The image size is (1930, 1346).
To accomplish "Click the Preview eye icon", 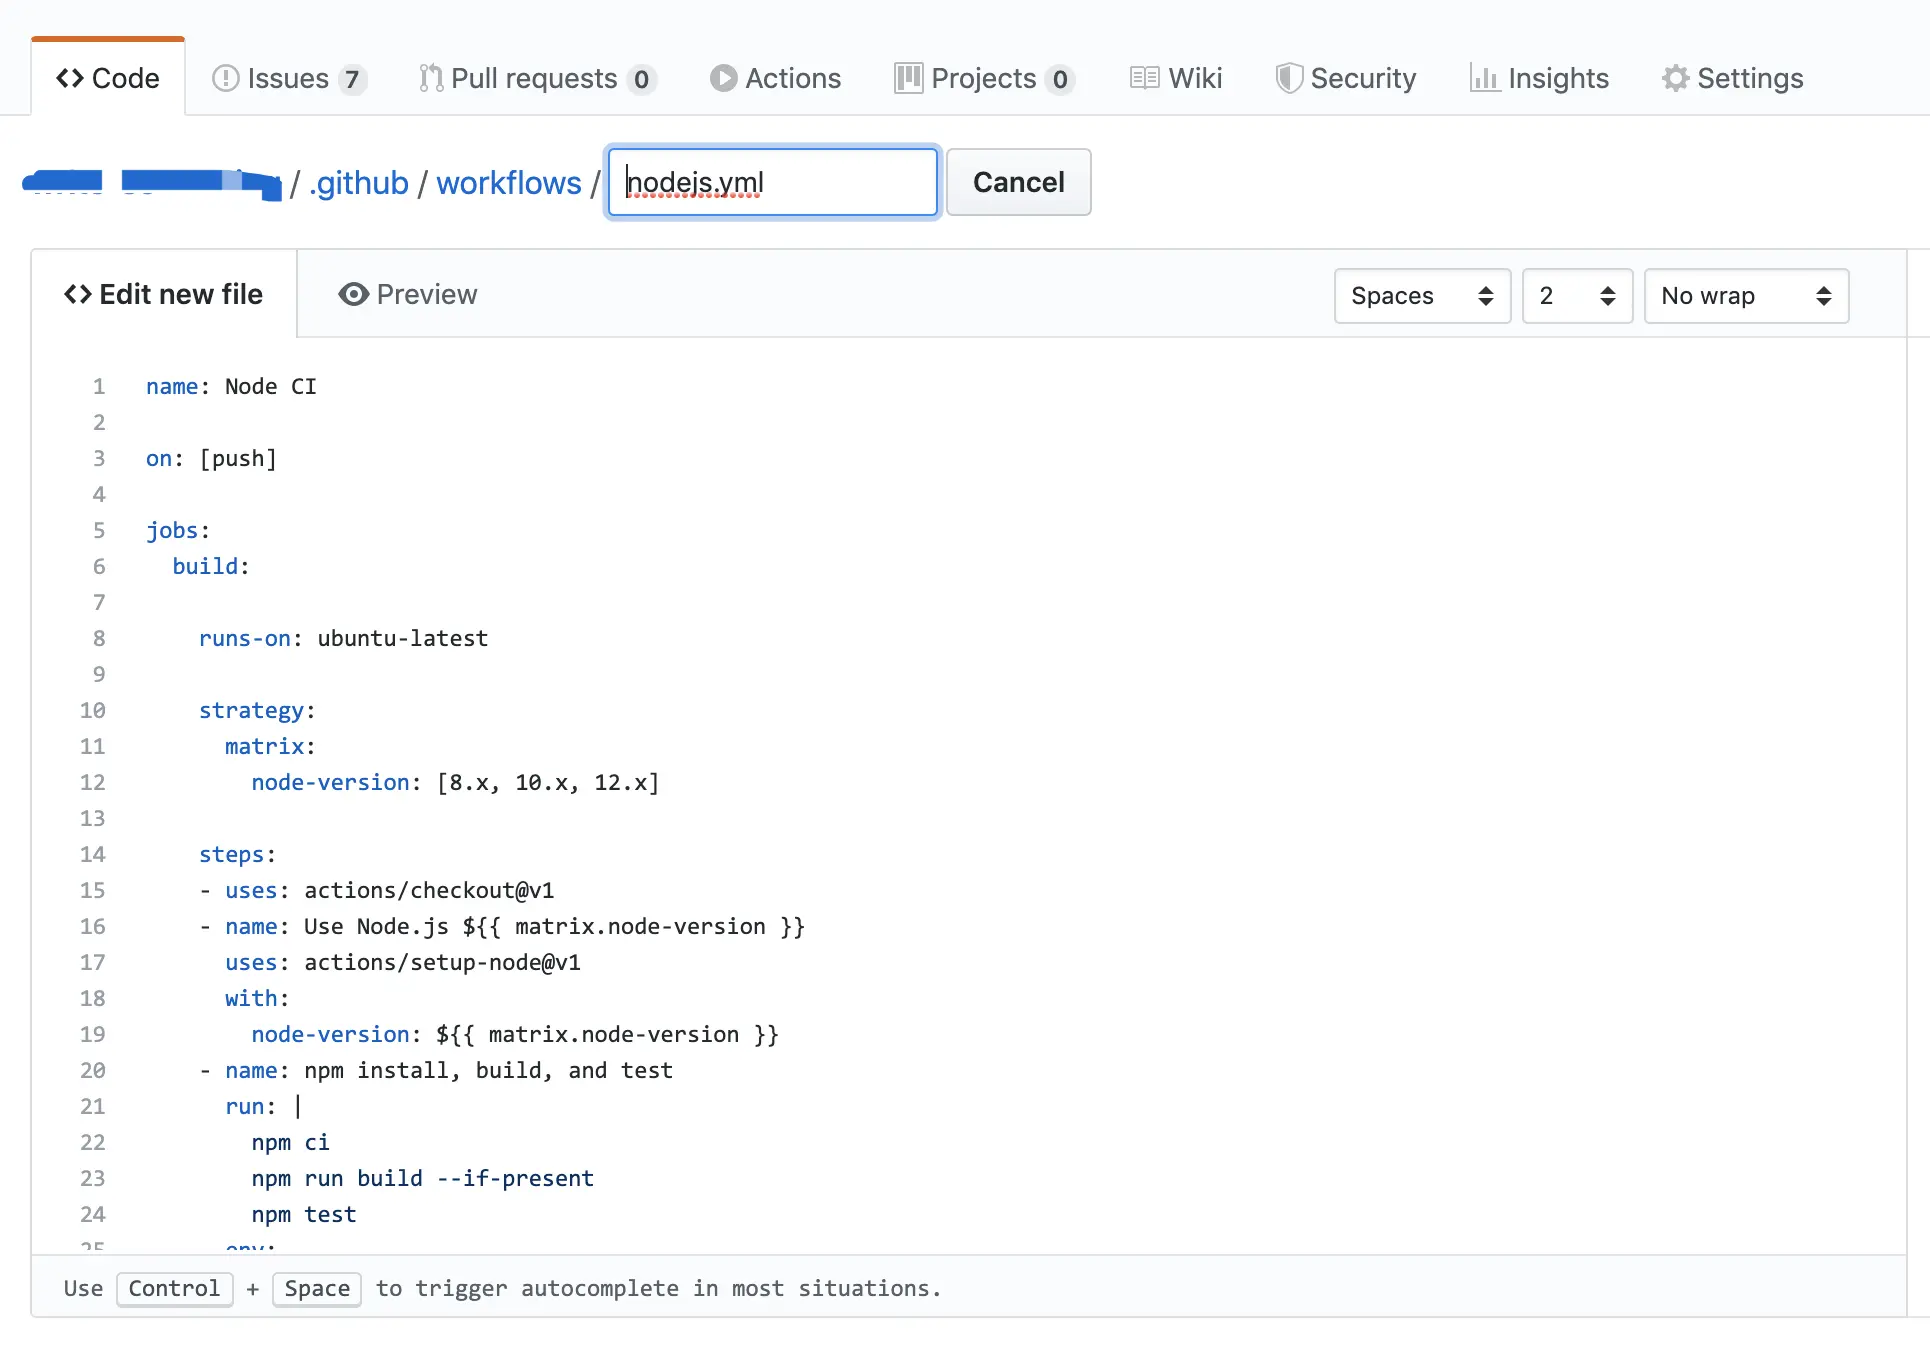I will 353,294.
